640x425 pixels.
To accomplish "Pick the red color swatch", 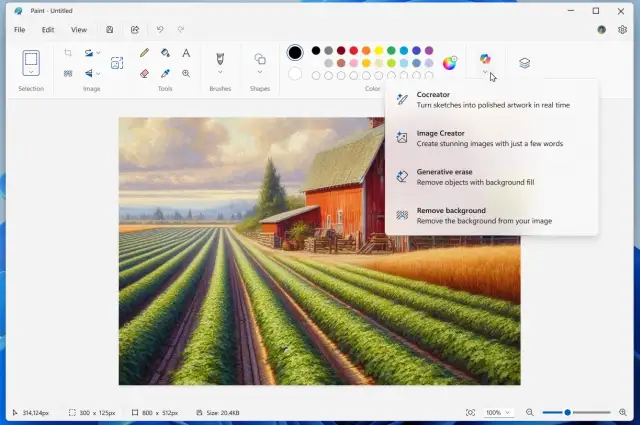I will [x=354, y=50].
